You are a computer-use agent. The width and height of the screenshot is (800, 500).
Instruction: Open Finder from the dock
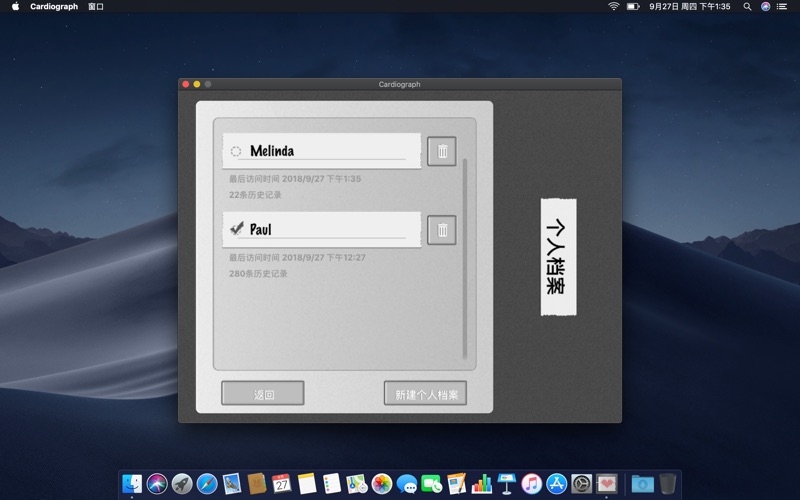click(132, 484)
